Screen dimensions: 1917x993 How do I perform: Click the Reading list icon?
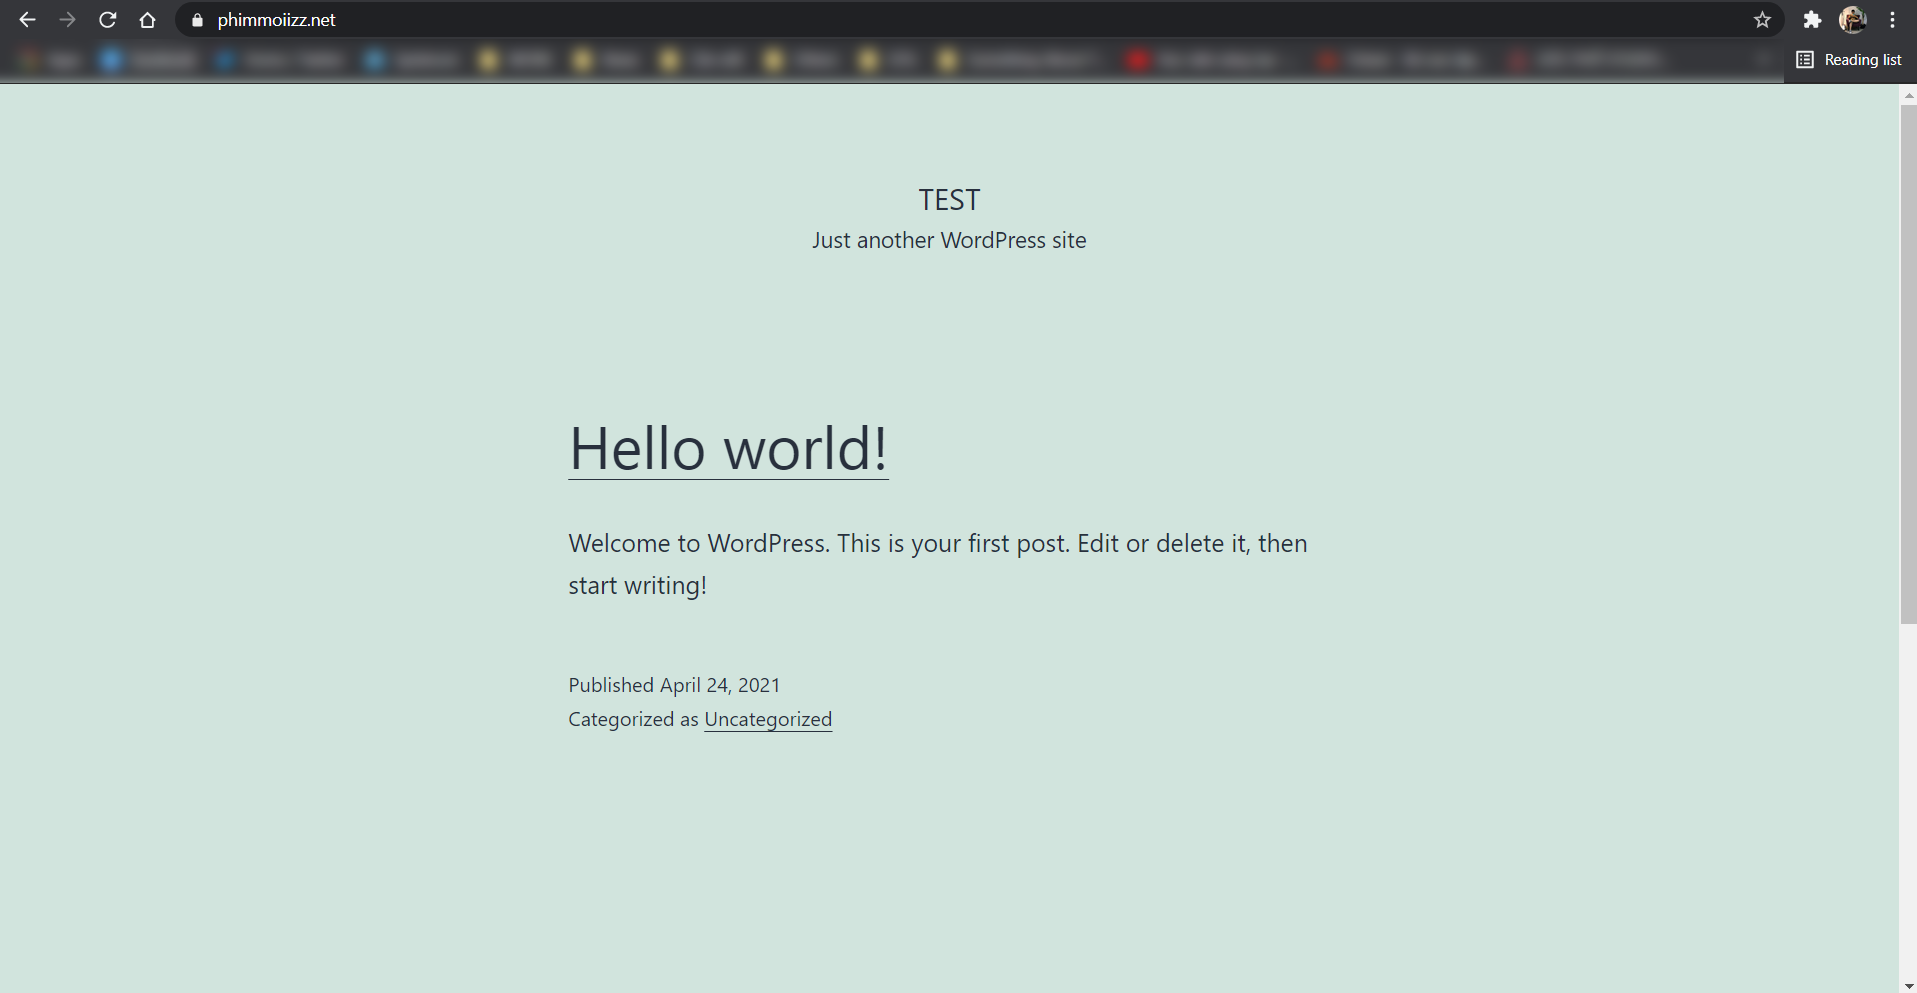pyautogui.click(x=1805, y=60)
